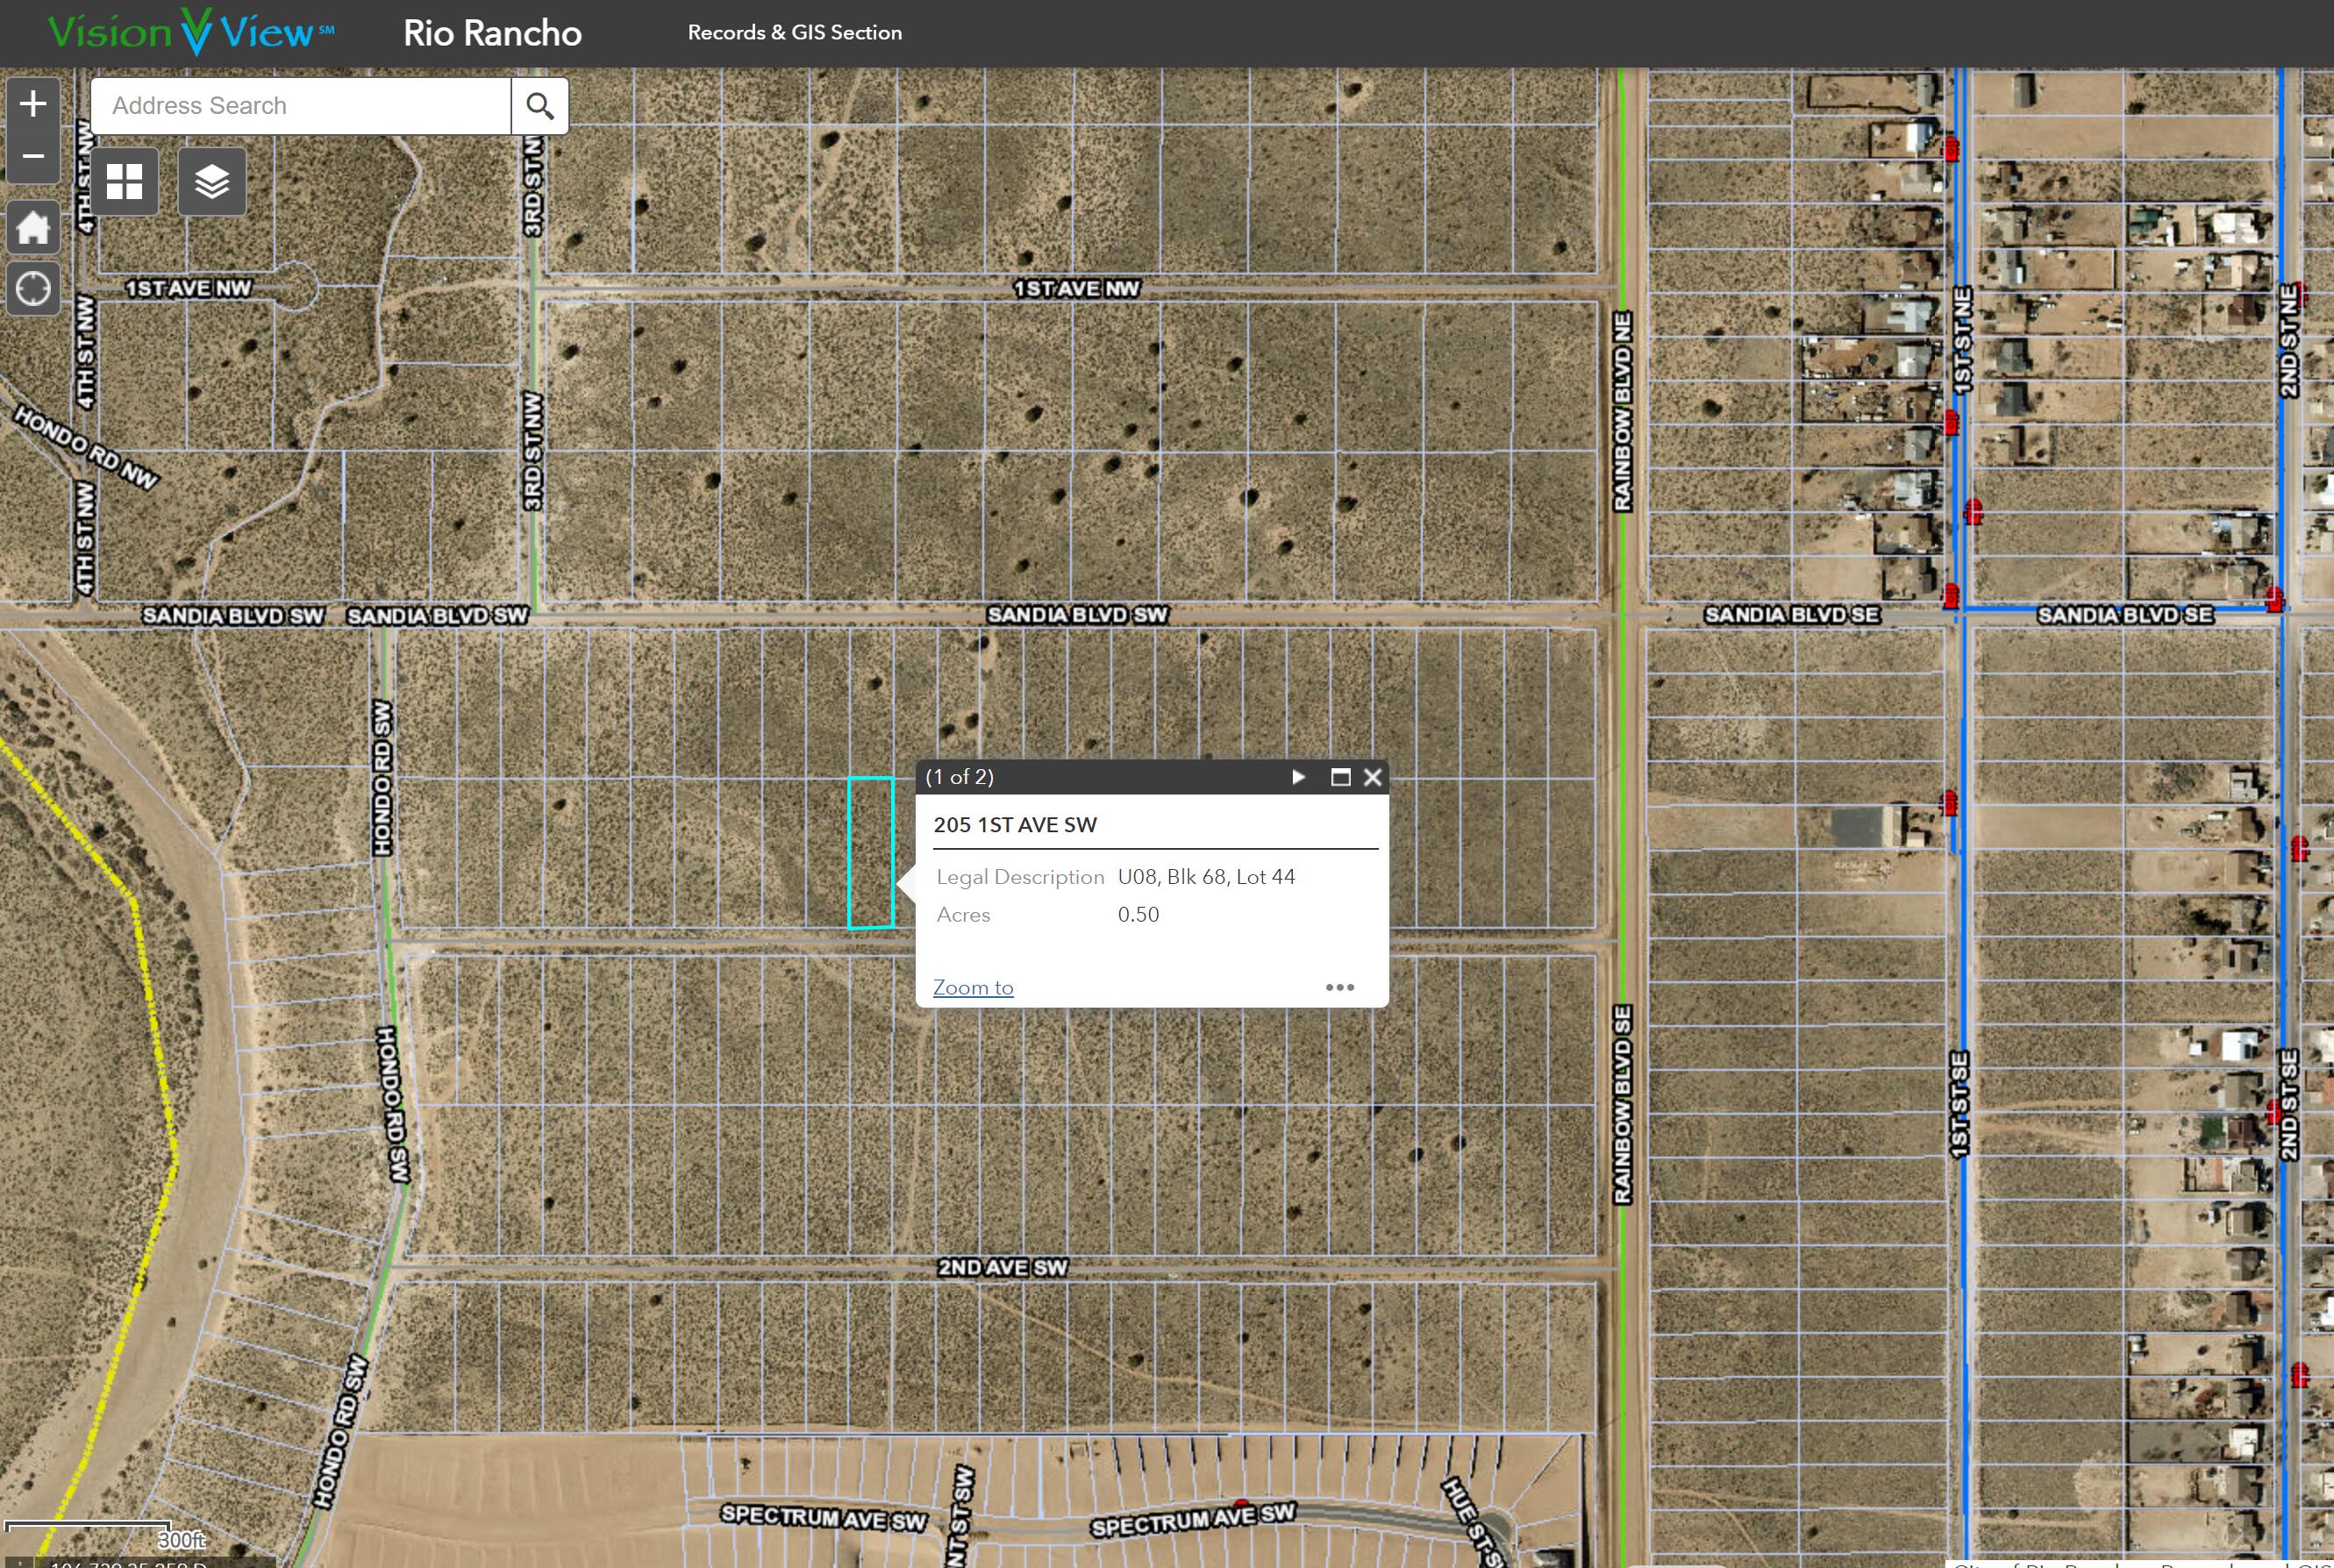Click the 1ST ST NE street label

1962,341
